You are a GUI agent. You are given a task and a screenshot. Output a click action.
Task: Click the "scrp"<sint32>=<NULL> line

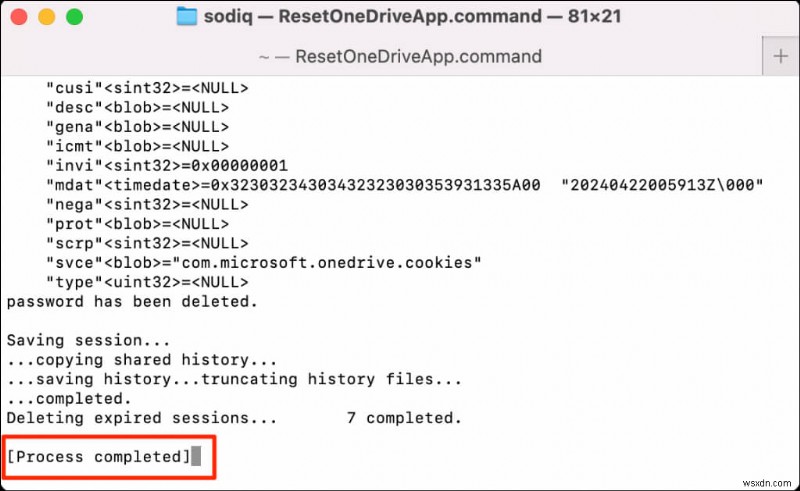[147, 243]
